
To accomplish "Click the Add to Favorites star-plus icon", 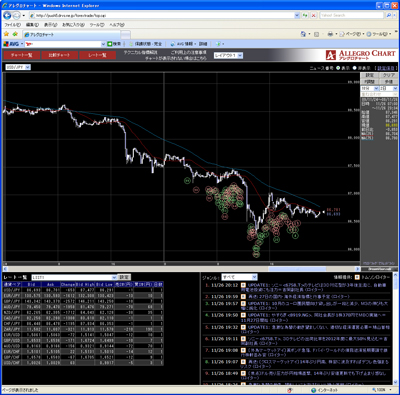I will pos(15,34).
